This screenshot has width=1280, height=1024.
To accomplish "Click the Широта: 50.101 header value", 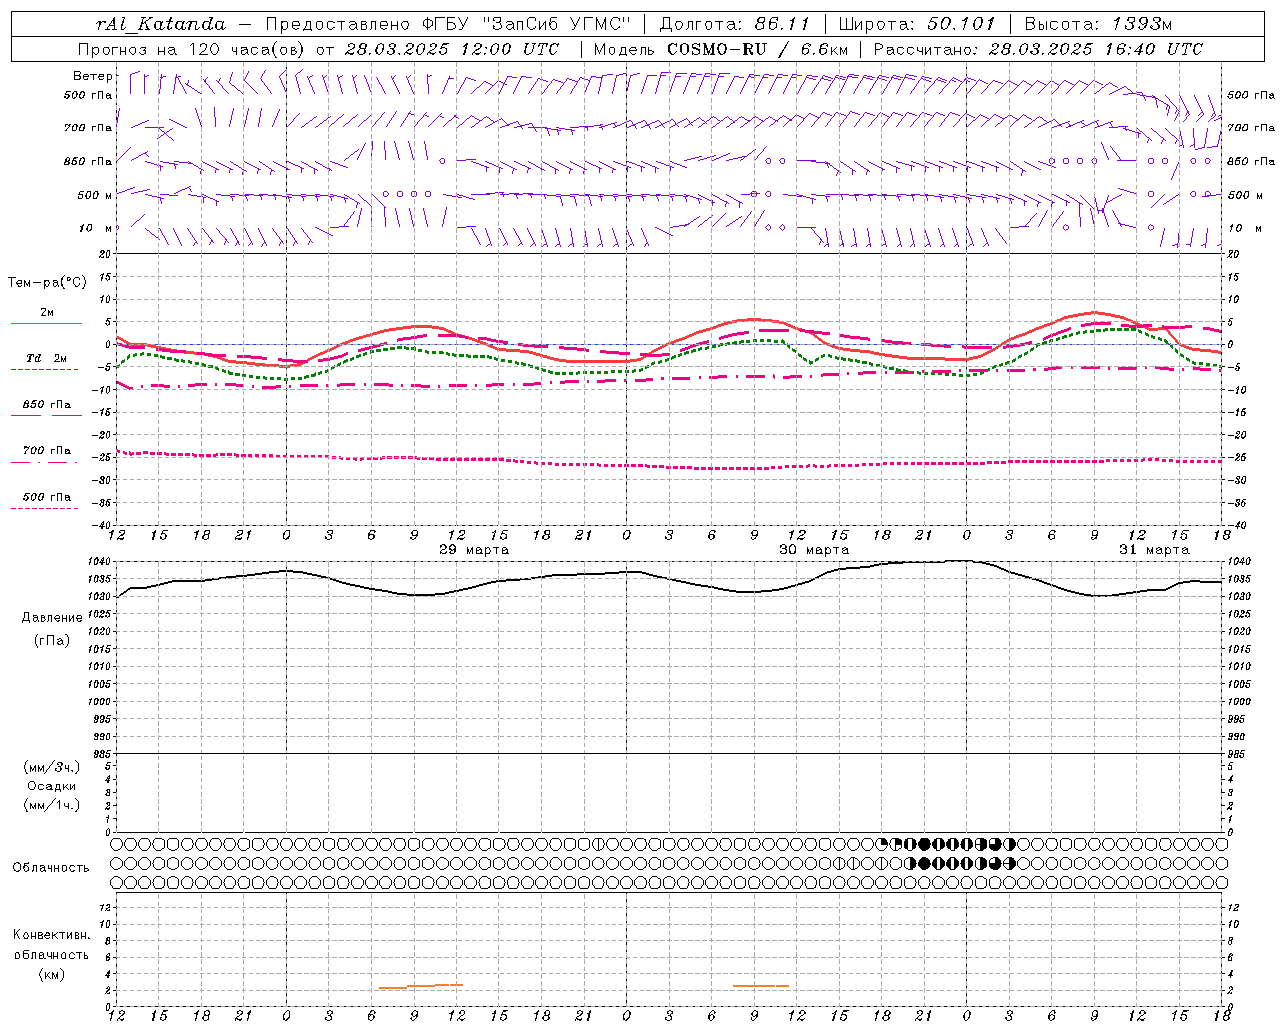I will (919, 24).
